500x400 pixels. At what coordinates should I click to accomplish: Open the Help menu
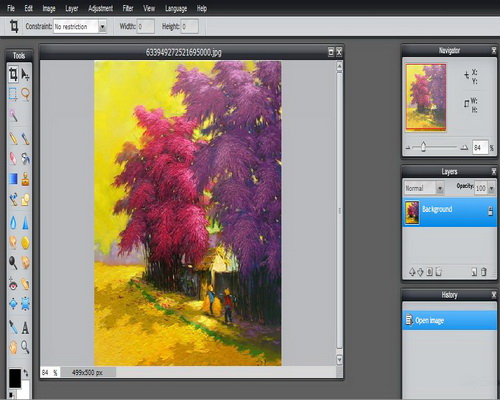click(x=202, y=8)
